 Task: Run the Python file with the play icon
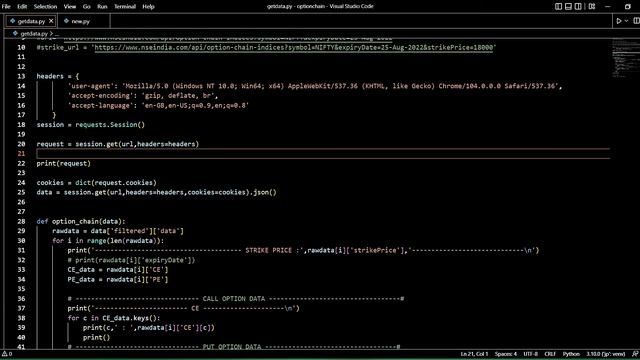point(619,21)
